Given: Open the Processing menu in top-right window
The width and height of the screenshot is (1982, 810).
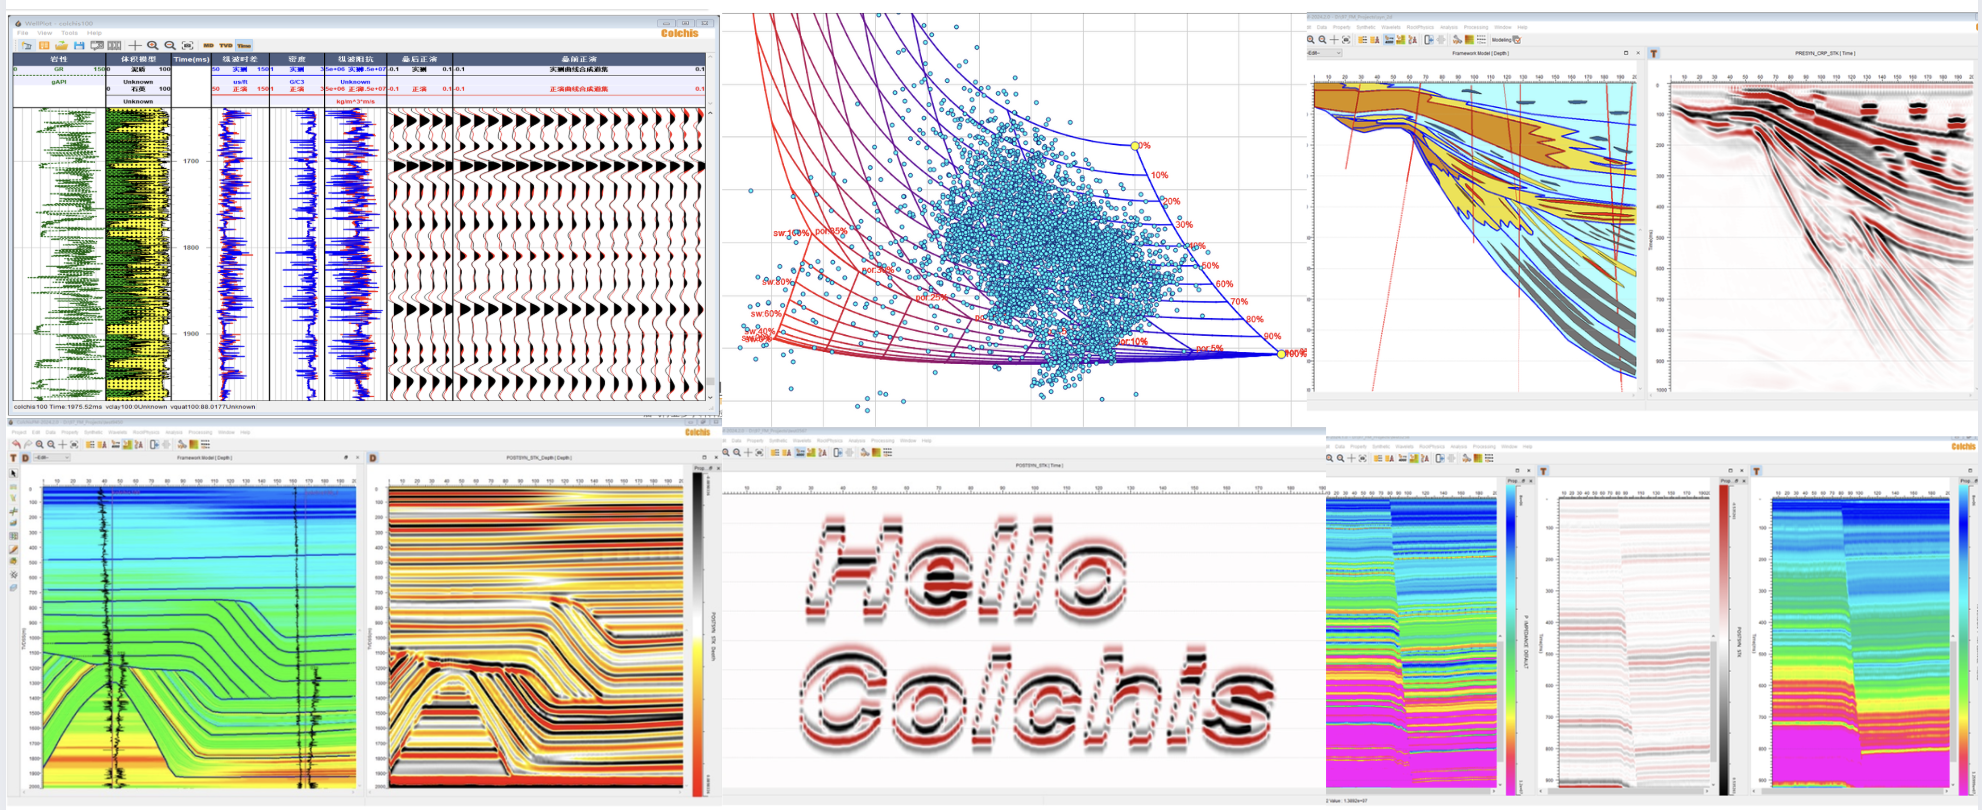Looking at the screenshot, I should (1476, 27).
